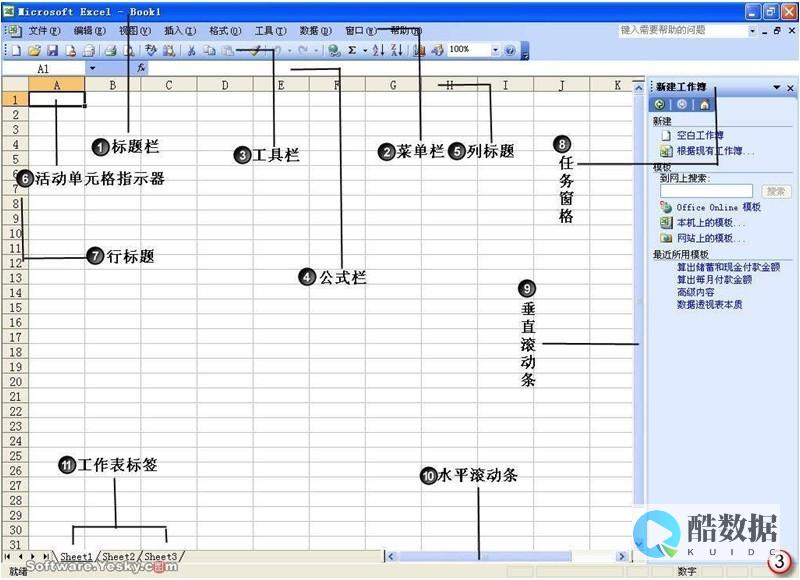Click the 网站上的模板 link
This screenshot has width=800, height=580.
click(x=710, y=238)
